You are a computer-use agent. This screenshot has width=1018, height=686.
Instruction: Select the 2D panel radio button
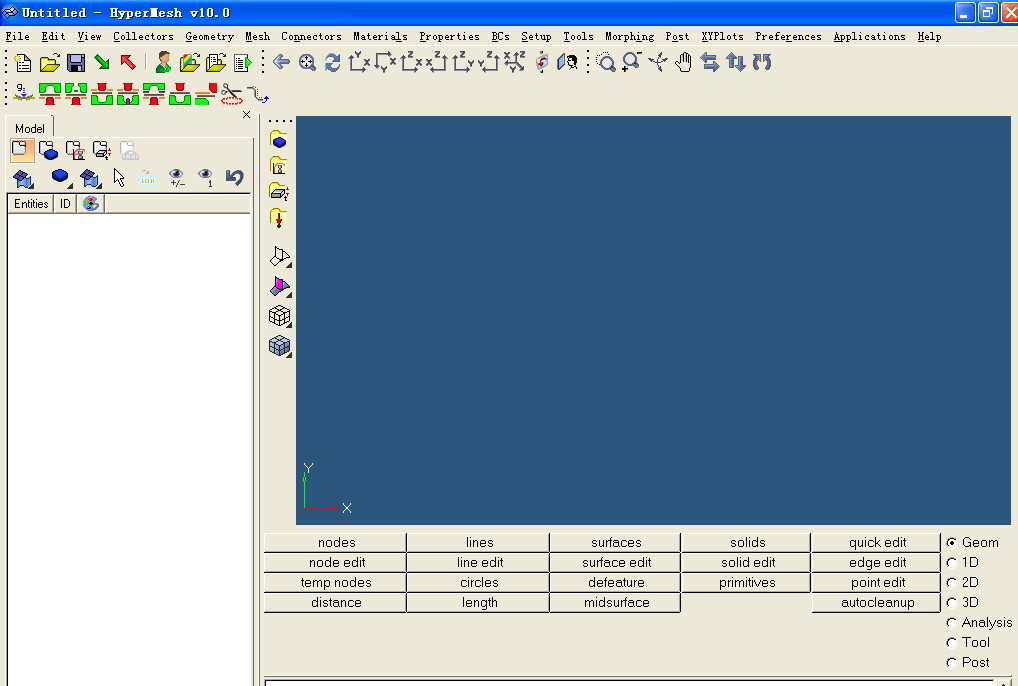952,583
